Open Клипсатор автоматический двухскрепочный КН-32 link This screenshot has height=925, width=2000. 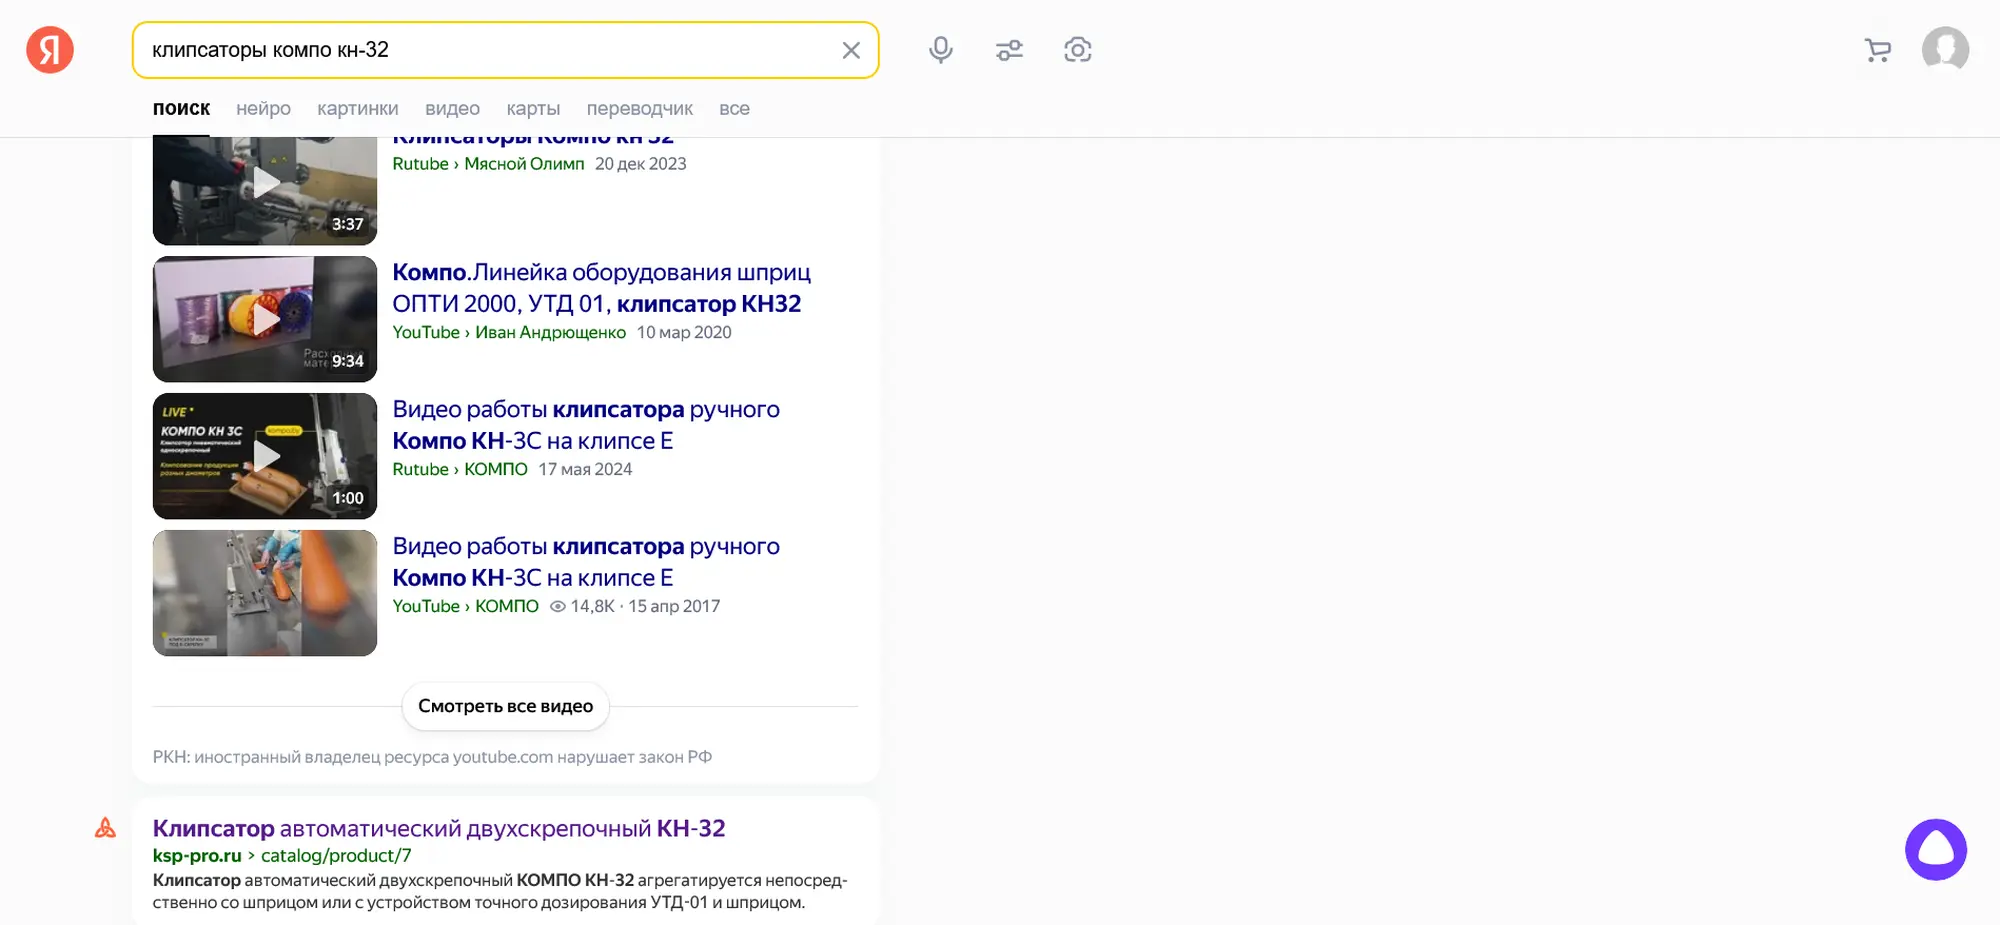coord(439,828)
